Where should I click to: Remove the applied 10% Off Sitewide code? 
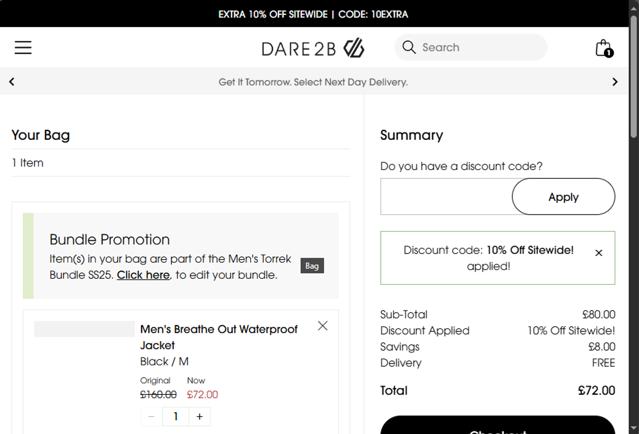tap(598, 253)
